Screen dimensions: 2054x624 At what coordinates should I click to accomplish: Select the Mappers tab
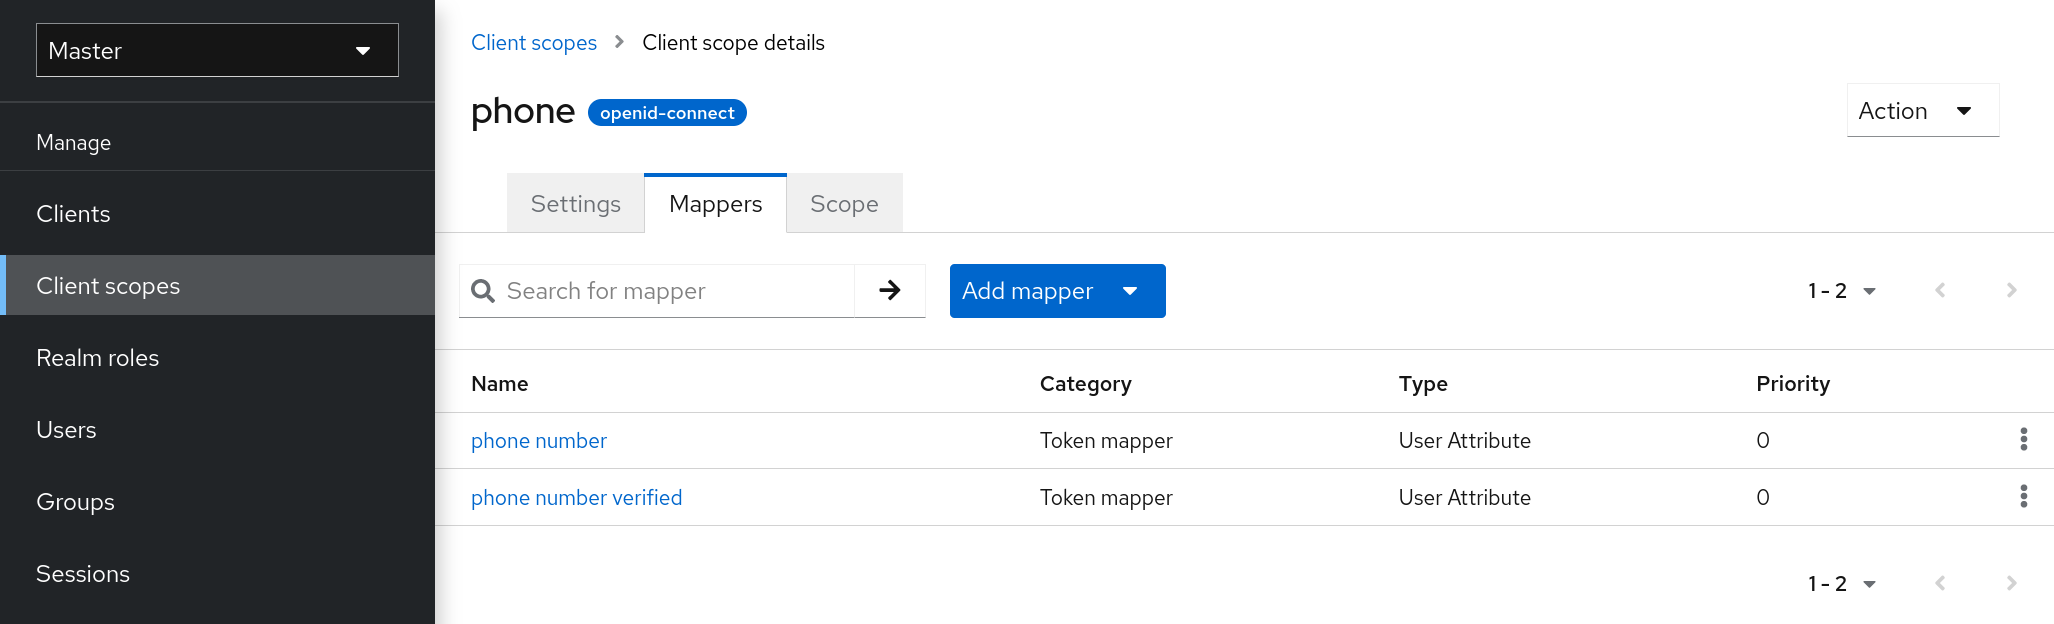715,204
